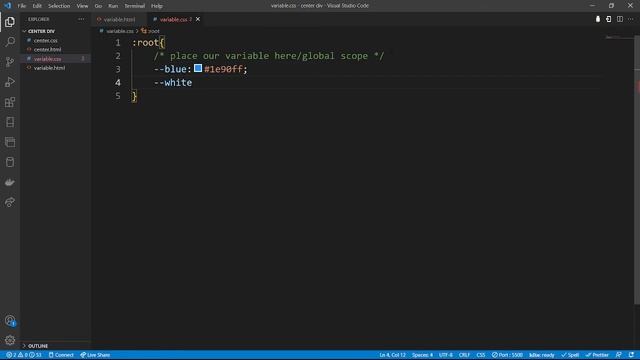Click the leftmost editor toolbar action icon
This screenshot has height=360, width=640.
click(598, 19)
